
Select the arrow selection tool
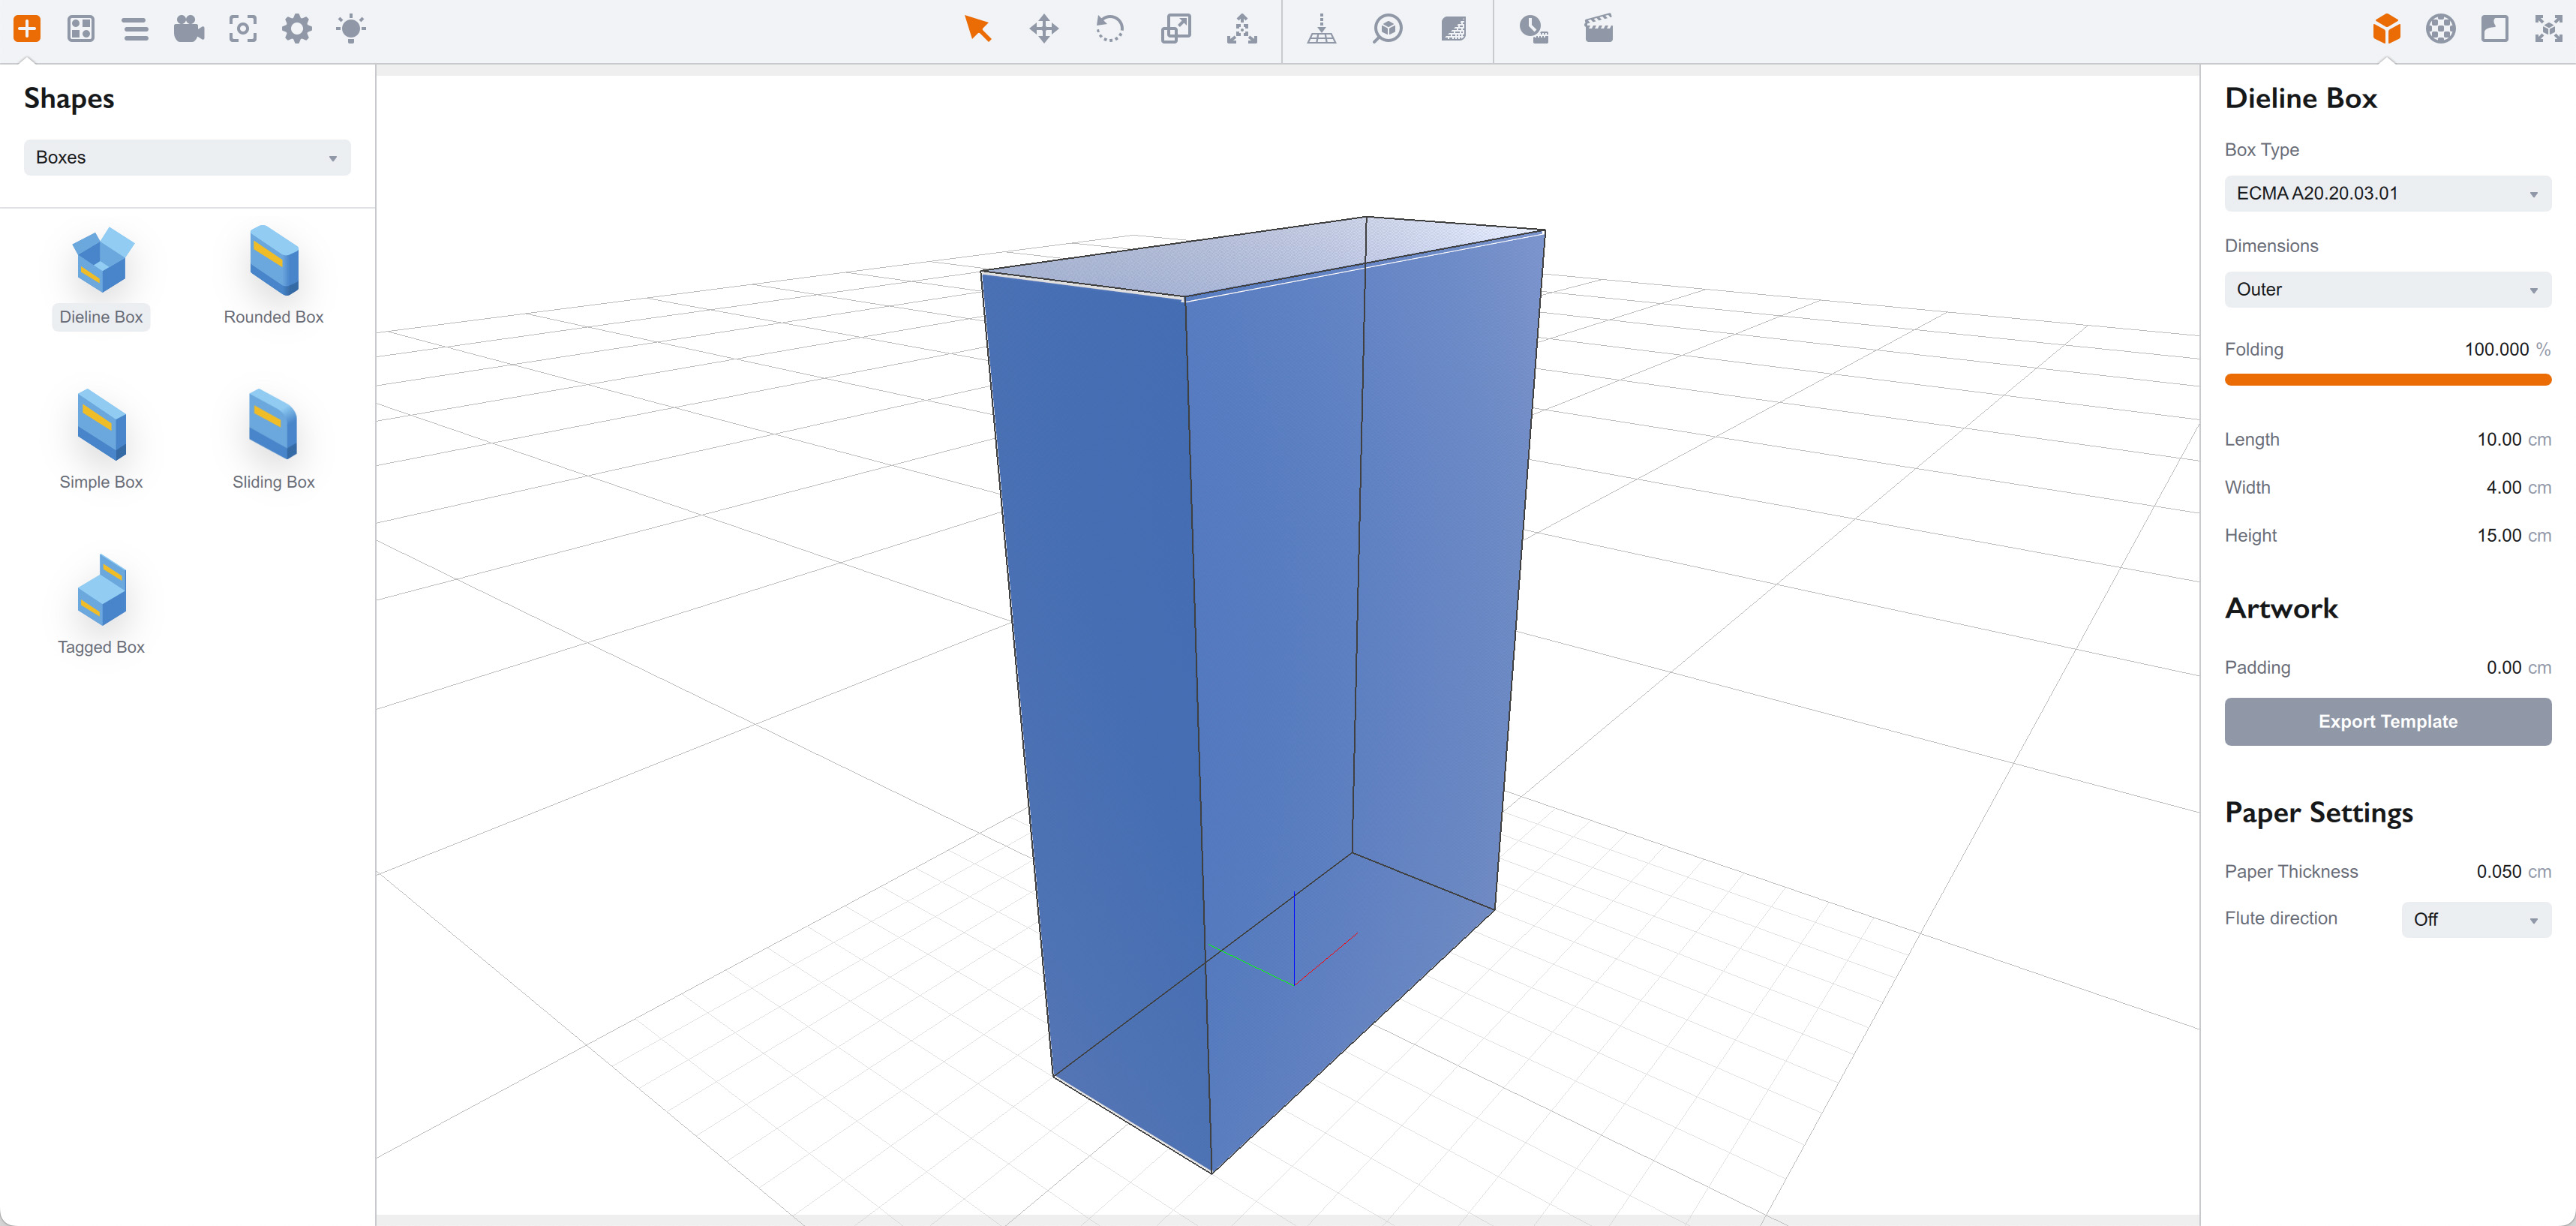coord(977,28)
